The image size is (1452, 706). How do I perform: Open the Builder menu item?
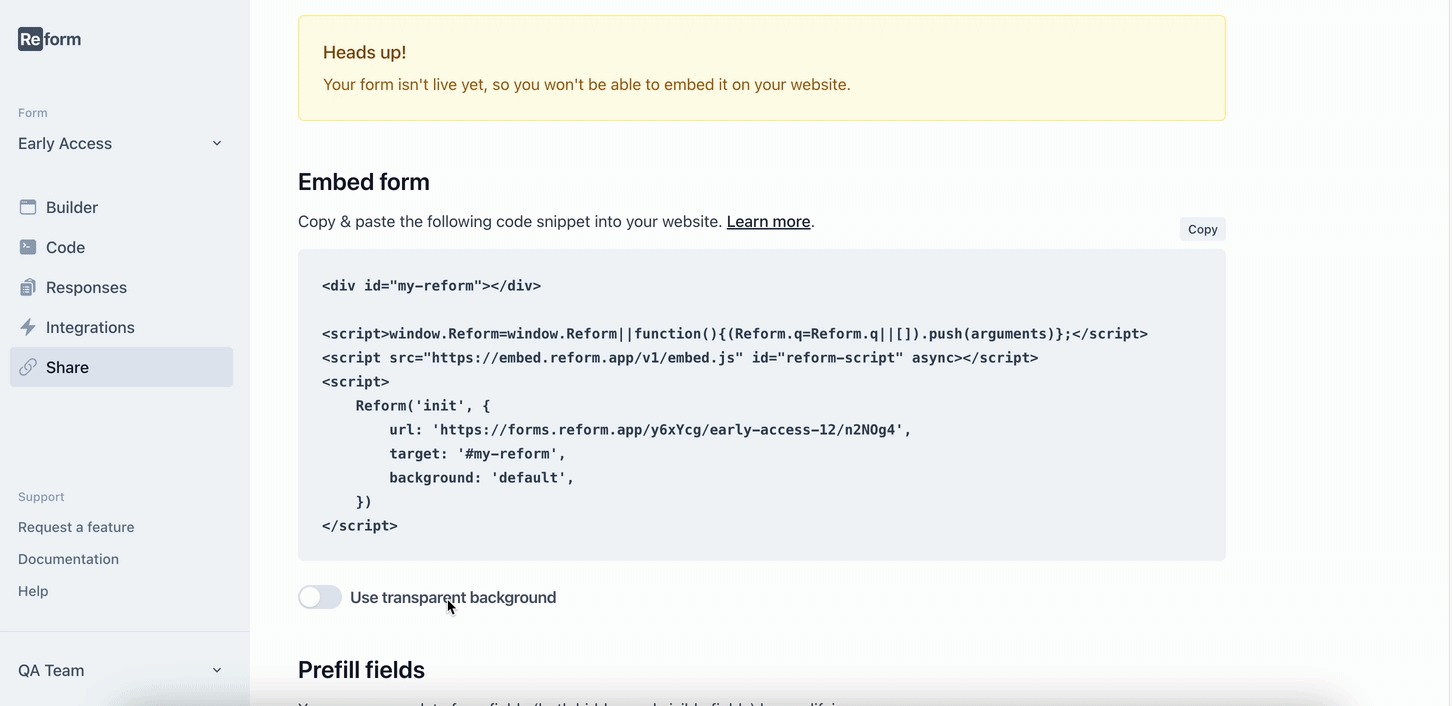coord(72,207)
